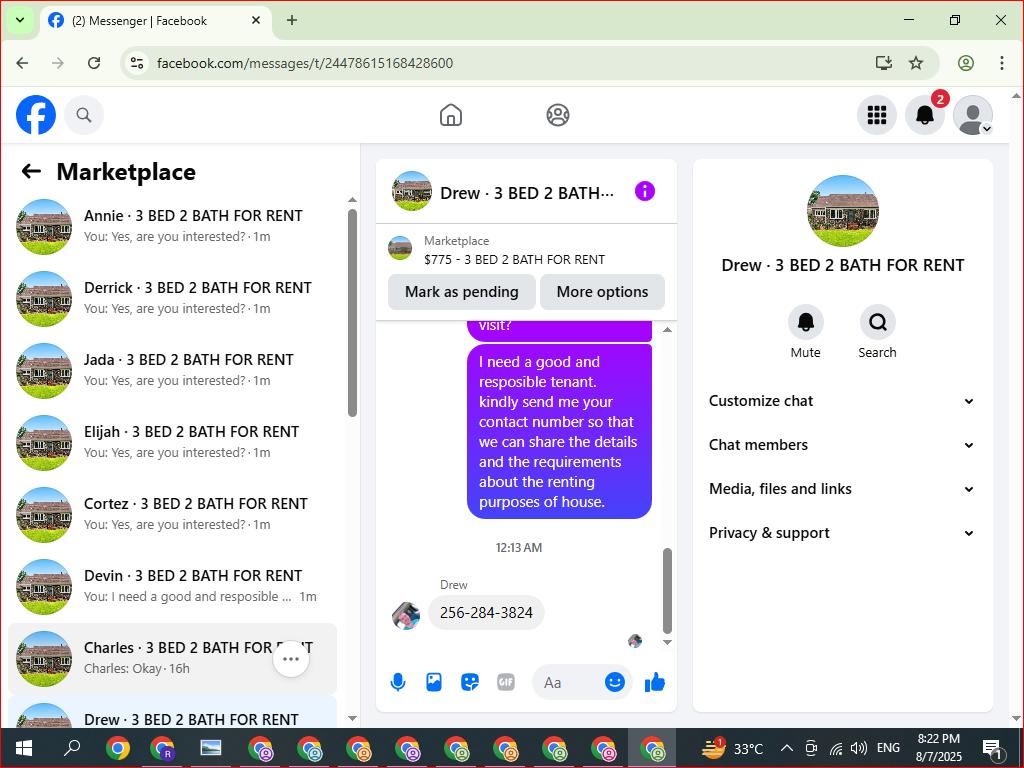Click chat messages scrollbar thumb
This screenshot has height=768, width=1024.
[667, 590]
